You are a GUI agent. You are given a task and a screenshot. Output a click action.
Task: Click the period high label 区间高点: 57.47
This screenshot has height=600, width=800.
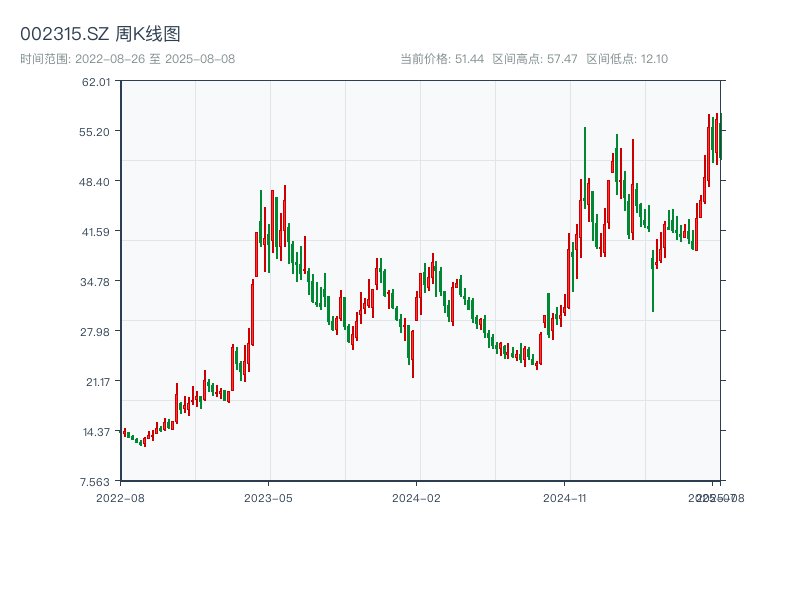535,59
